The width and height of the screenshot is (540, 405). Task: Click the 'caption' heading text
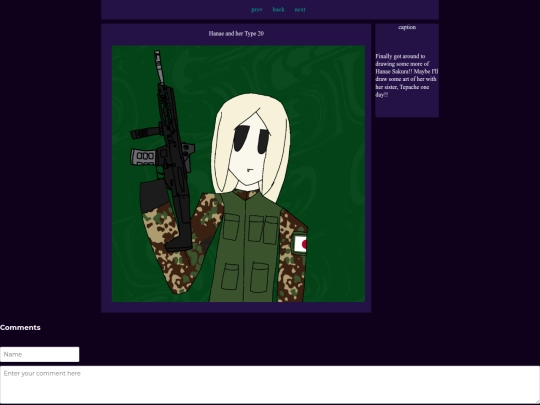pyautogui.click(x=407, y=27)
